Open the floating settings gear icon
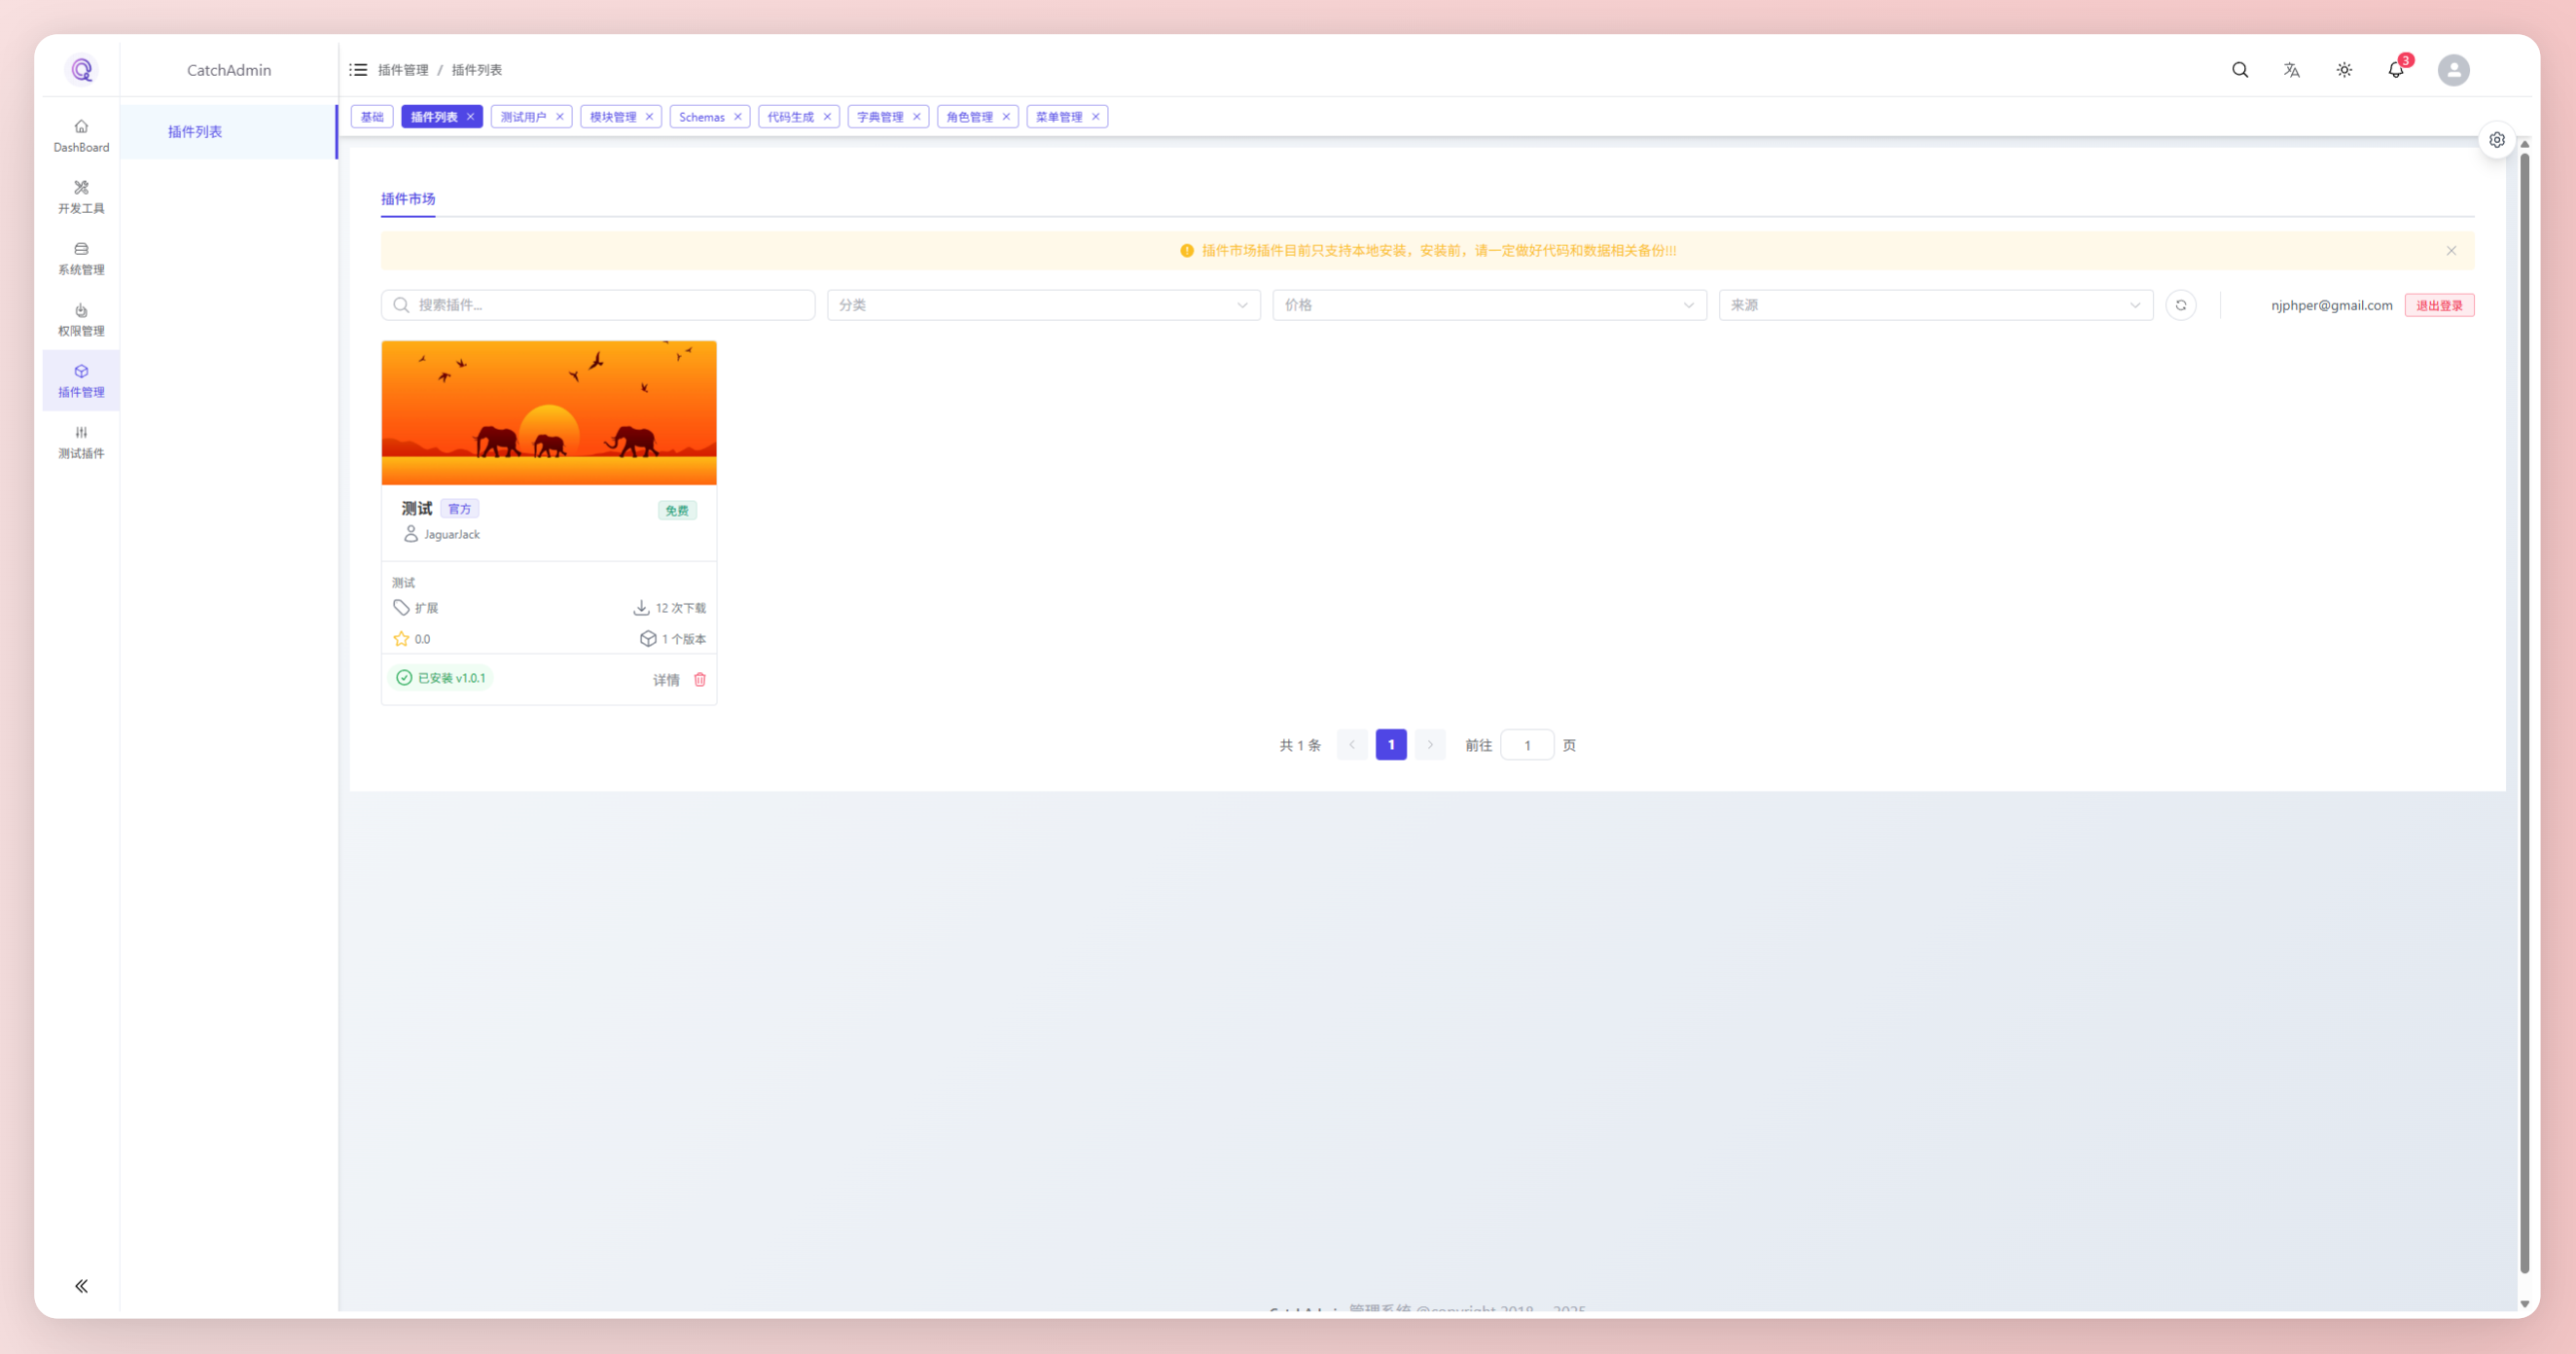The width and height of the screenshot is (2576, 1354). [x=2497, y=140]
